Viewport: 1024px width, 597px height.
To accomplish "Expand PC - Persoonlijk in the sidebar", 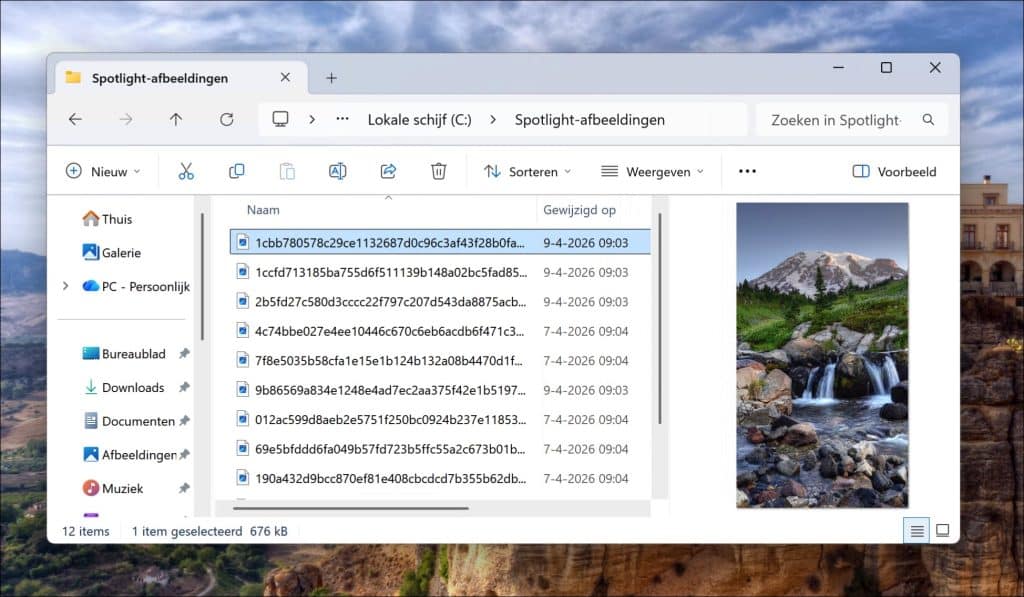I will (x=66, y=286).
